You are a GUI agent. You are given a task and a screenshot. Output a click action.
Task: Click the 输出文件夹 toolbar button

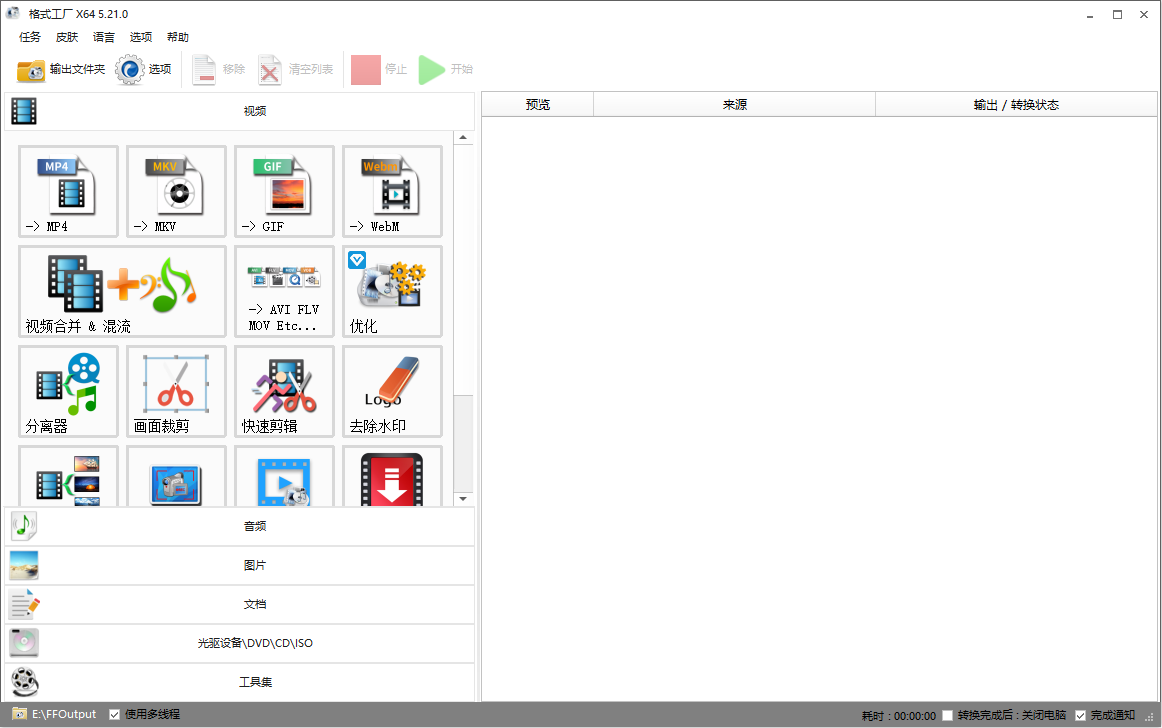click(x=61, y=69)
